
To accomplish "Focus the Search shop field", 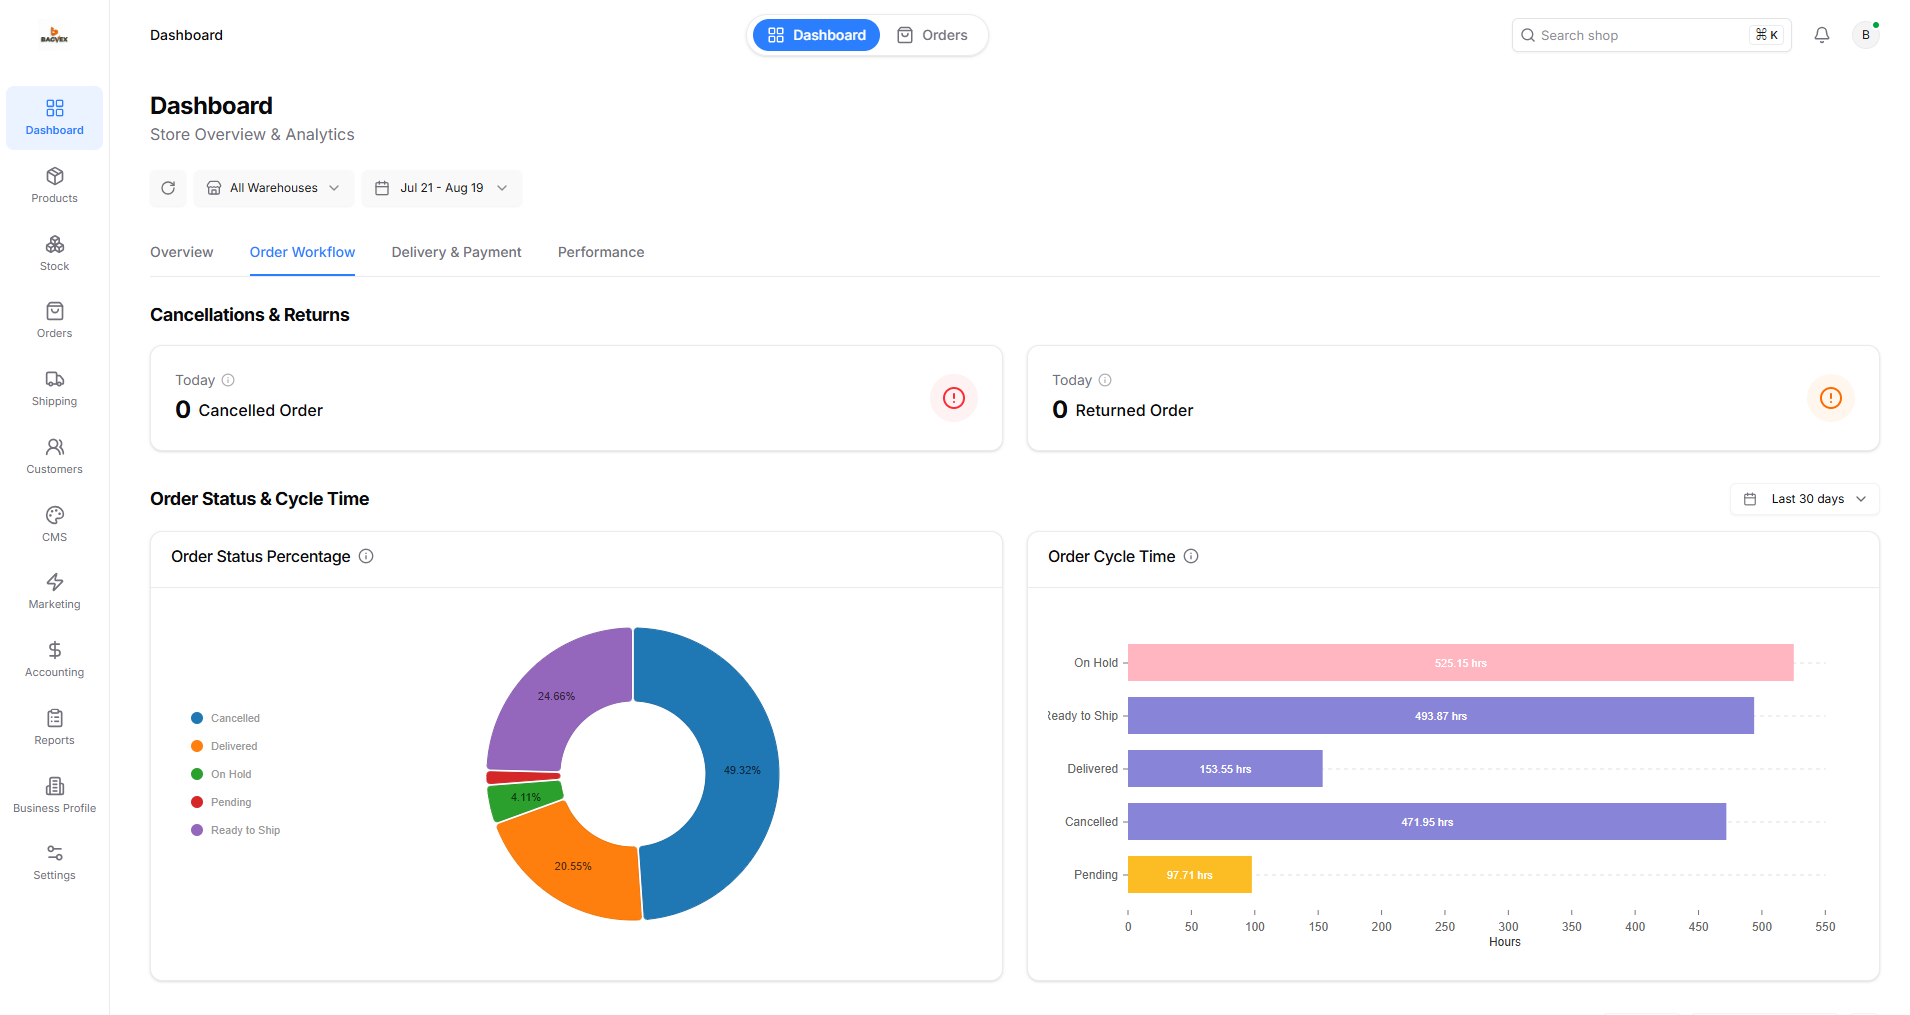I will tap(1651, 35).
